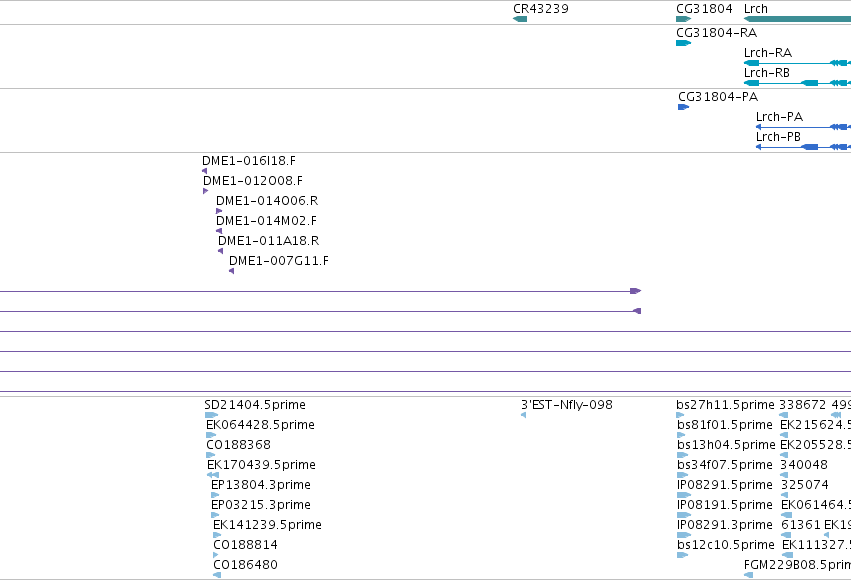Click the Lrch-PB label text
Viewport: 851px width, 580px height.
(778, 137)
